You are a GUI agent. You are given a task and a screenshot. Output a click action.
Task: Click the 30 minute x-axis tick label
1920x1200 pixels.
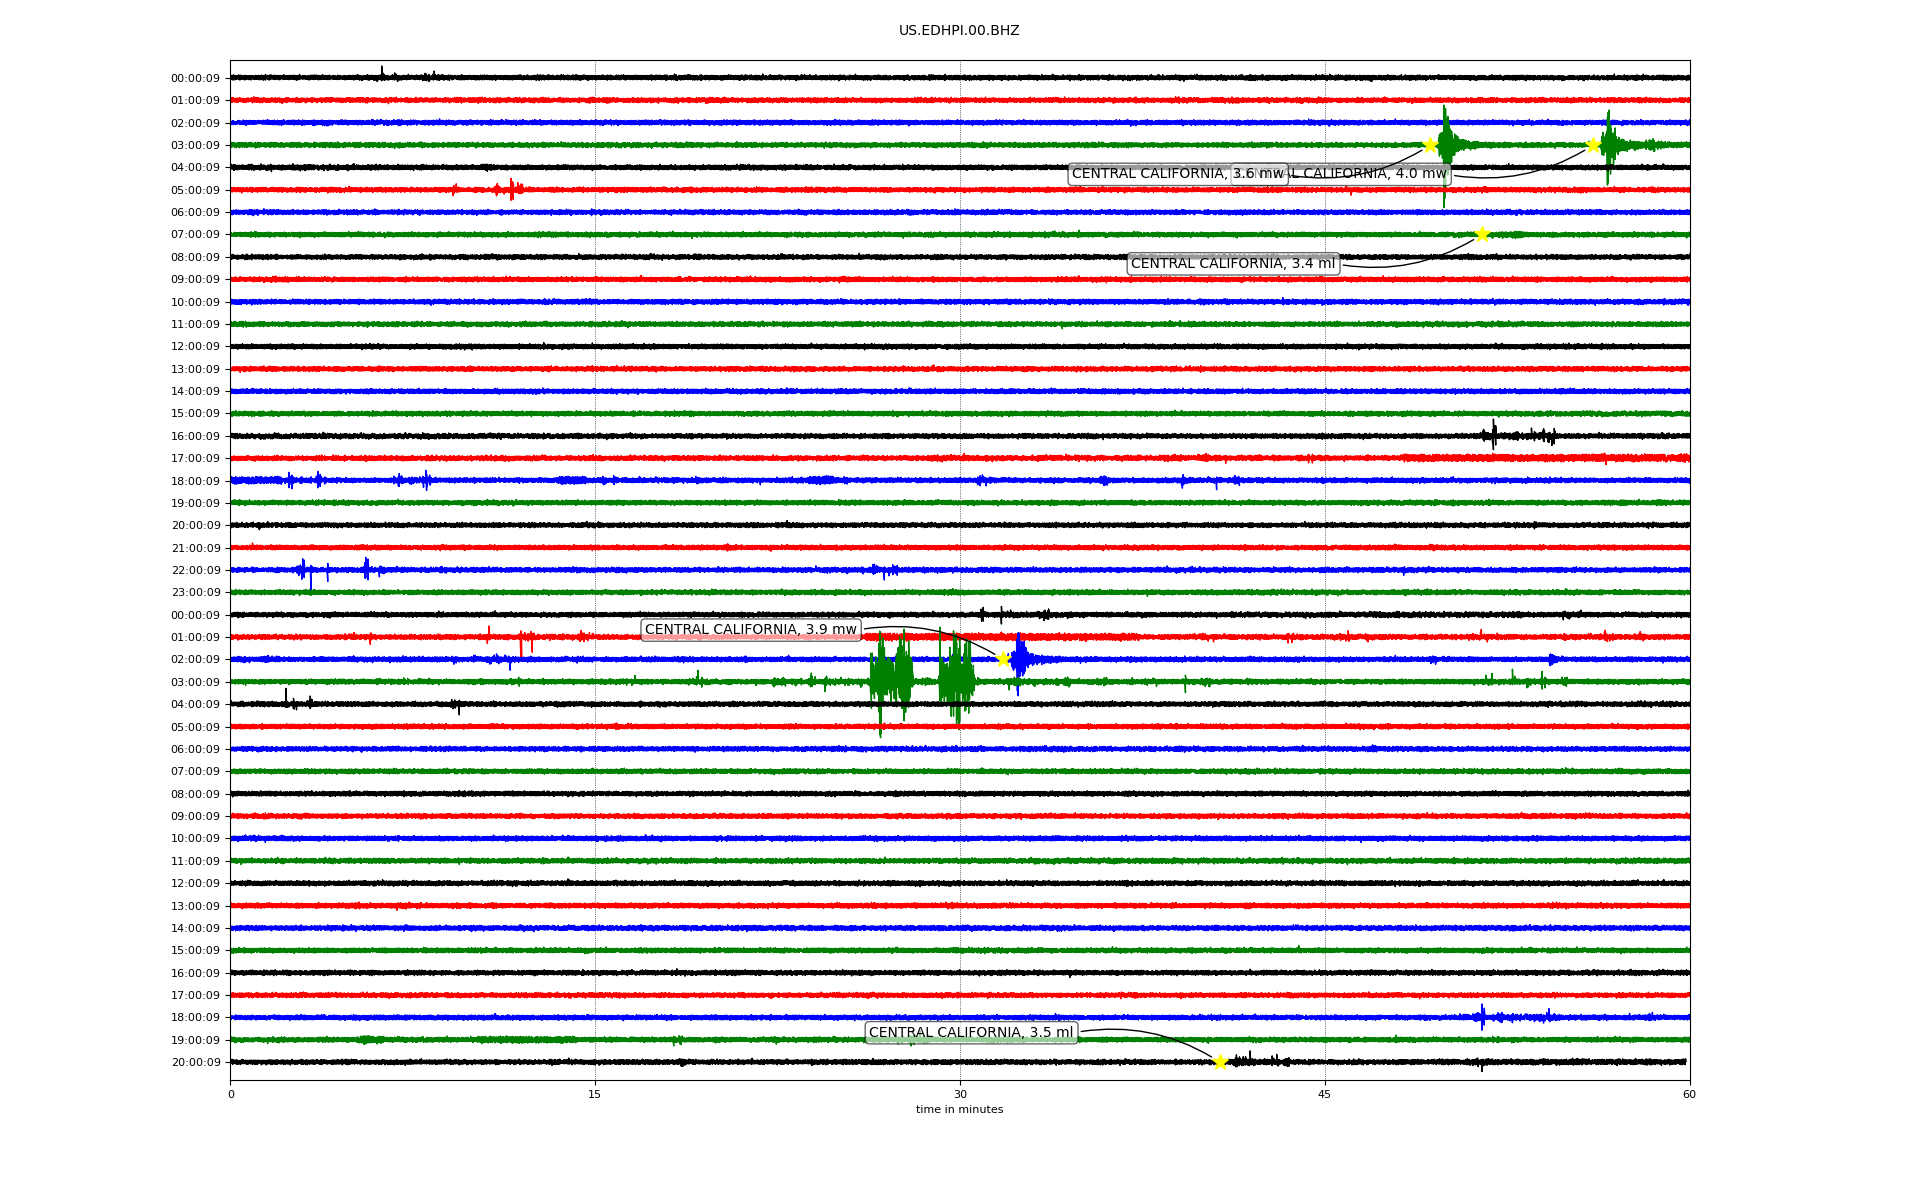point(960,1094)
